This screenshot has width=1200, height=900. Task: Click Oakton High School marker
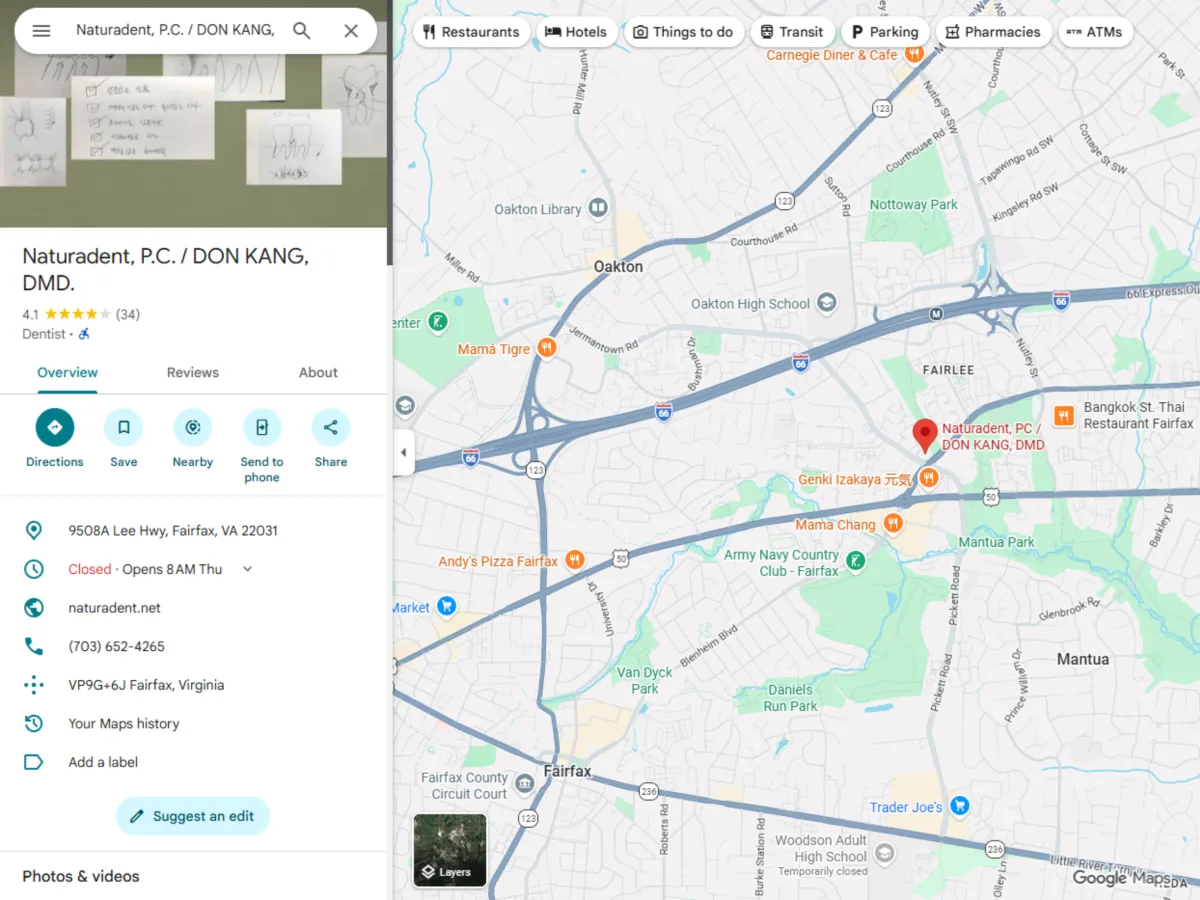826,302
